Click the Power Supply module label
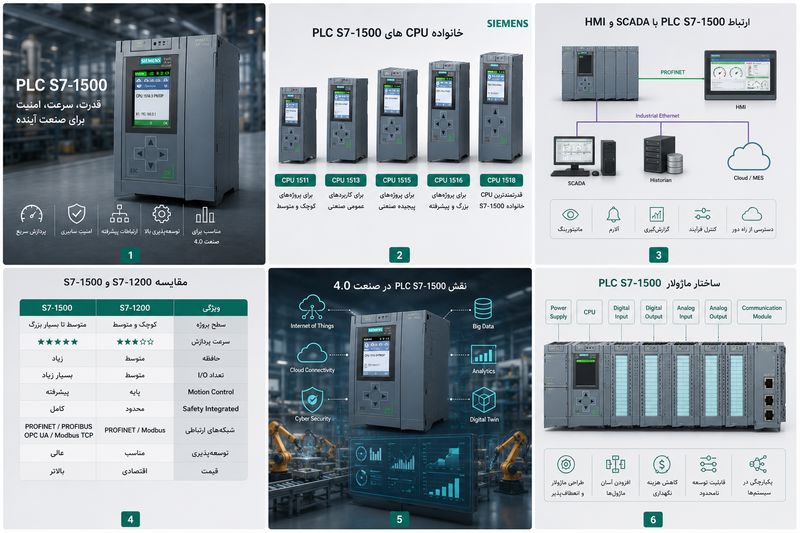This screenshot has height=533, width=800. (x=558, y=312)
